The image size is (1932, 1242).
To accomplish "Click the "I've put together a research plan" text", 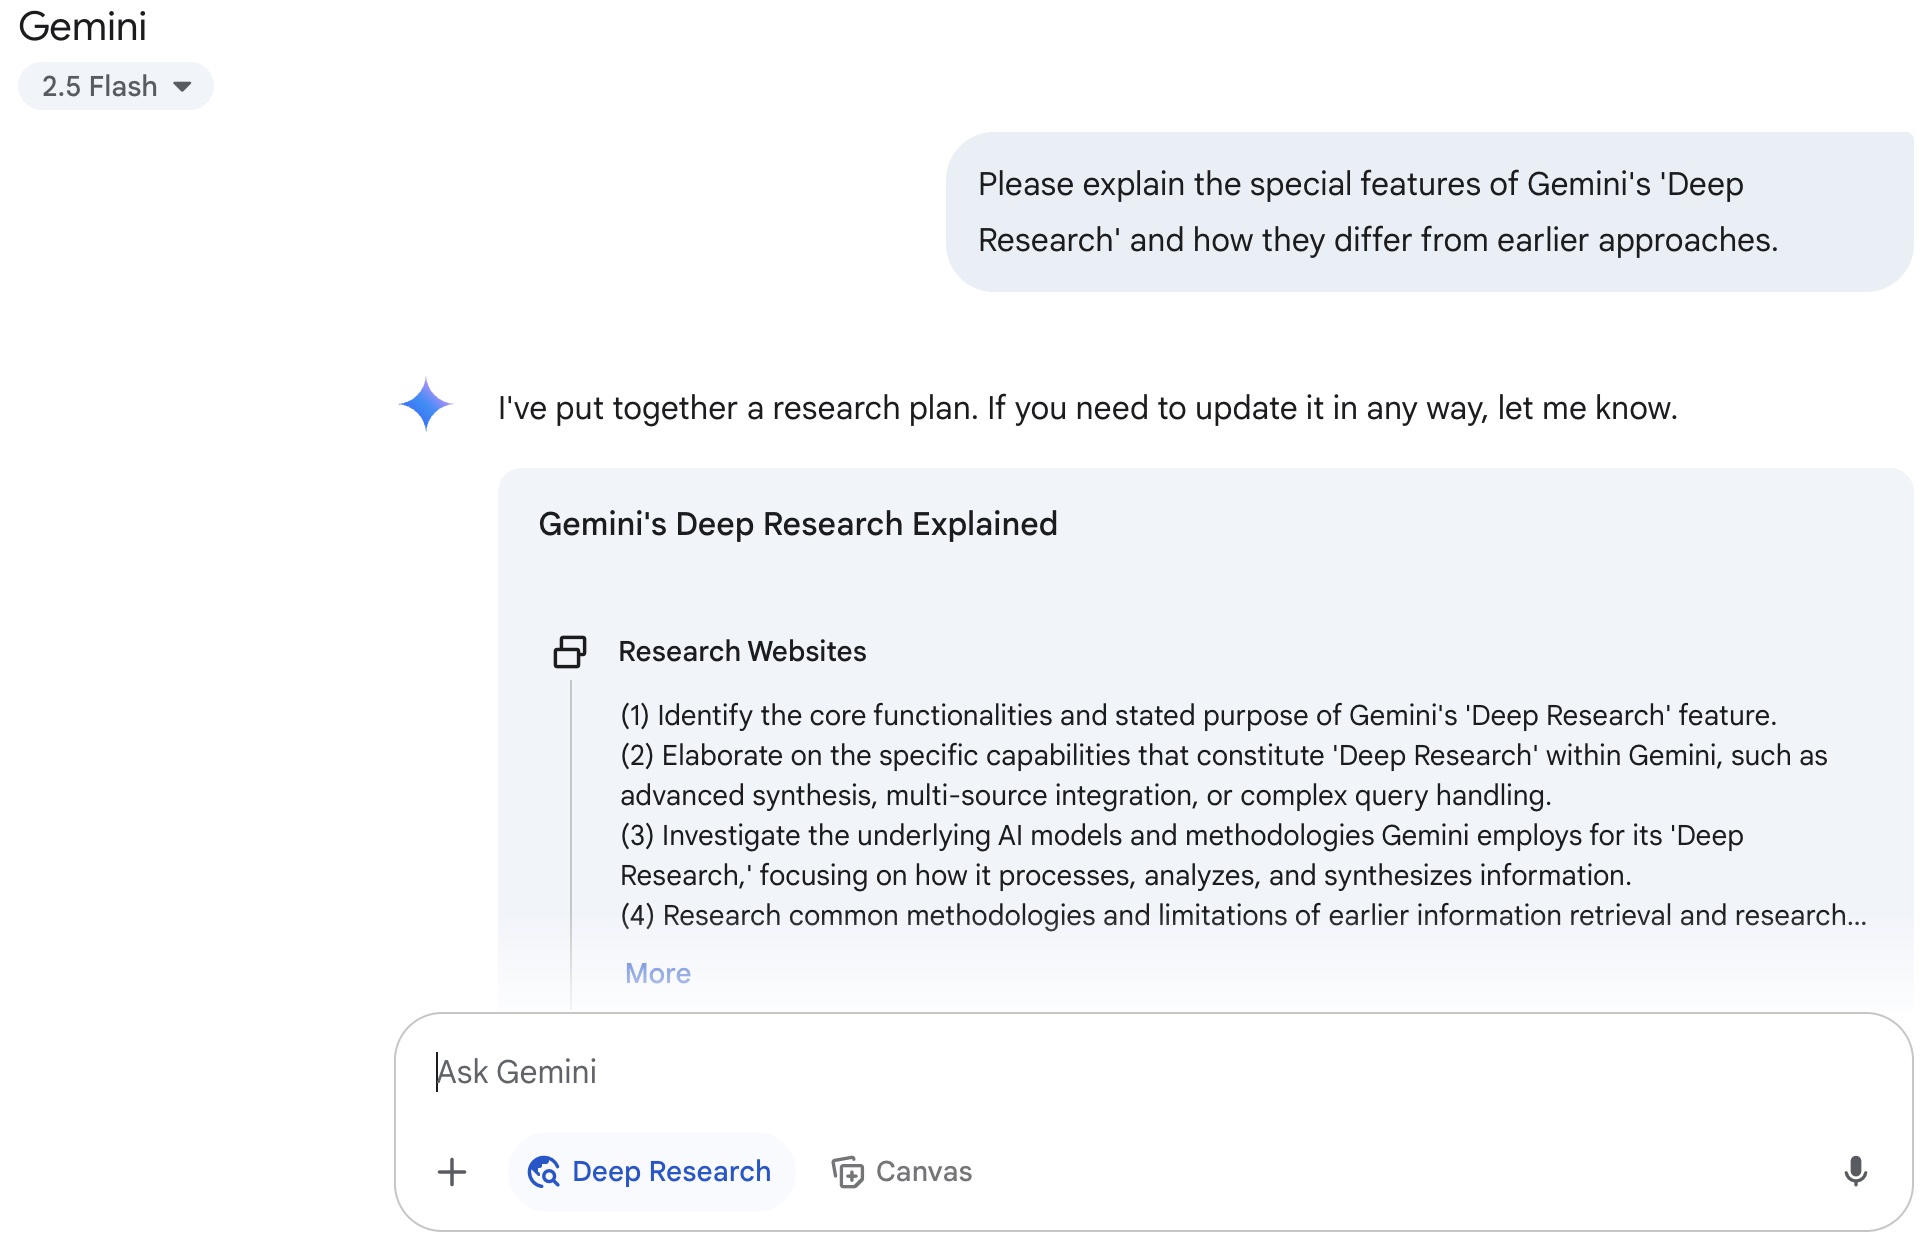I will click(x=1088, y=408).
